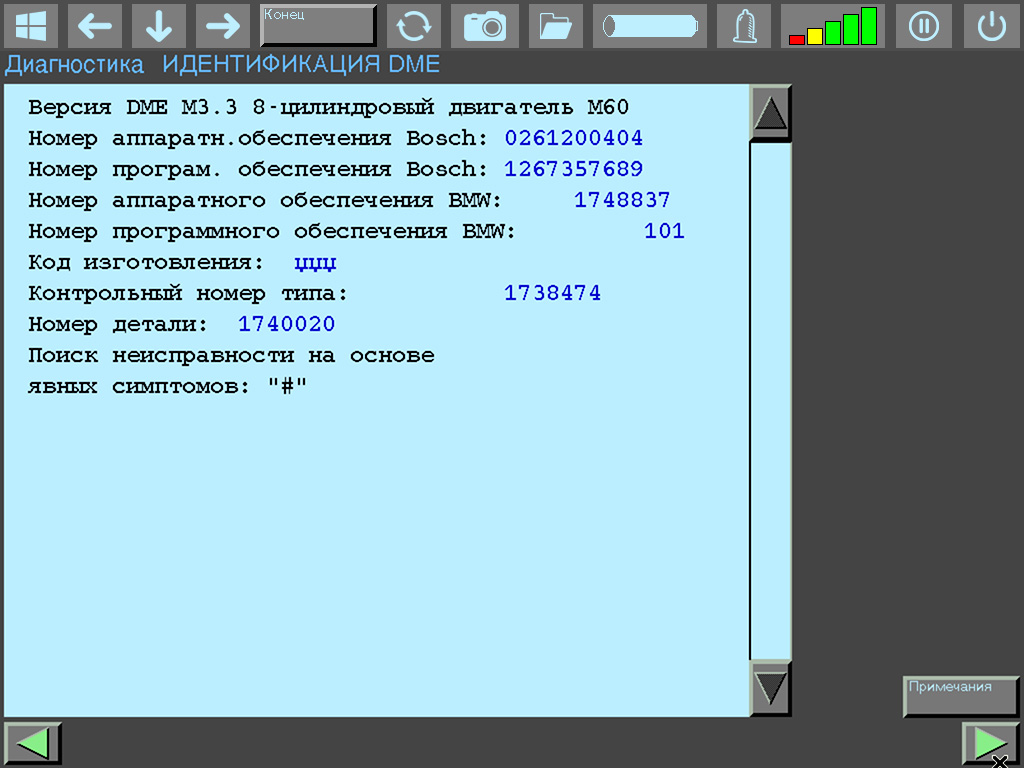Click the battery/voltage status indicator

tap(649, 26)
